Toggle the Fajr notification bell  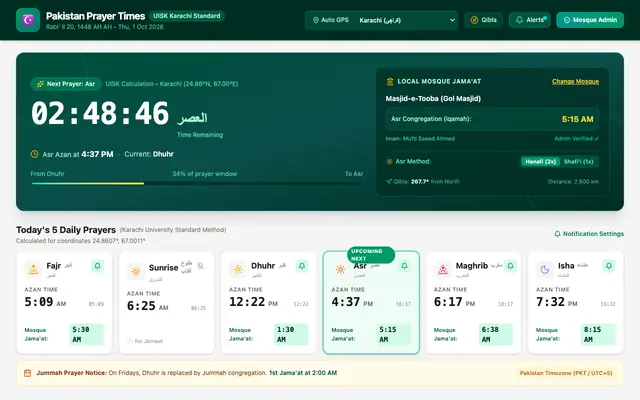click(x=98, y=266)
